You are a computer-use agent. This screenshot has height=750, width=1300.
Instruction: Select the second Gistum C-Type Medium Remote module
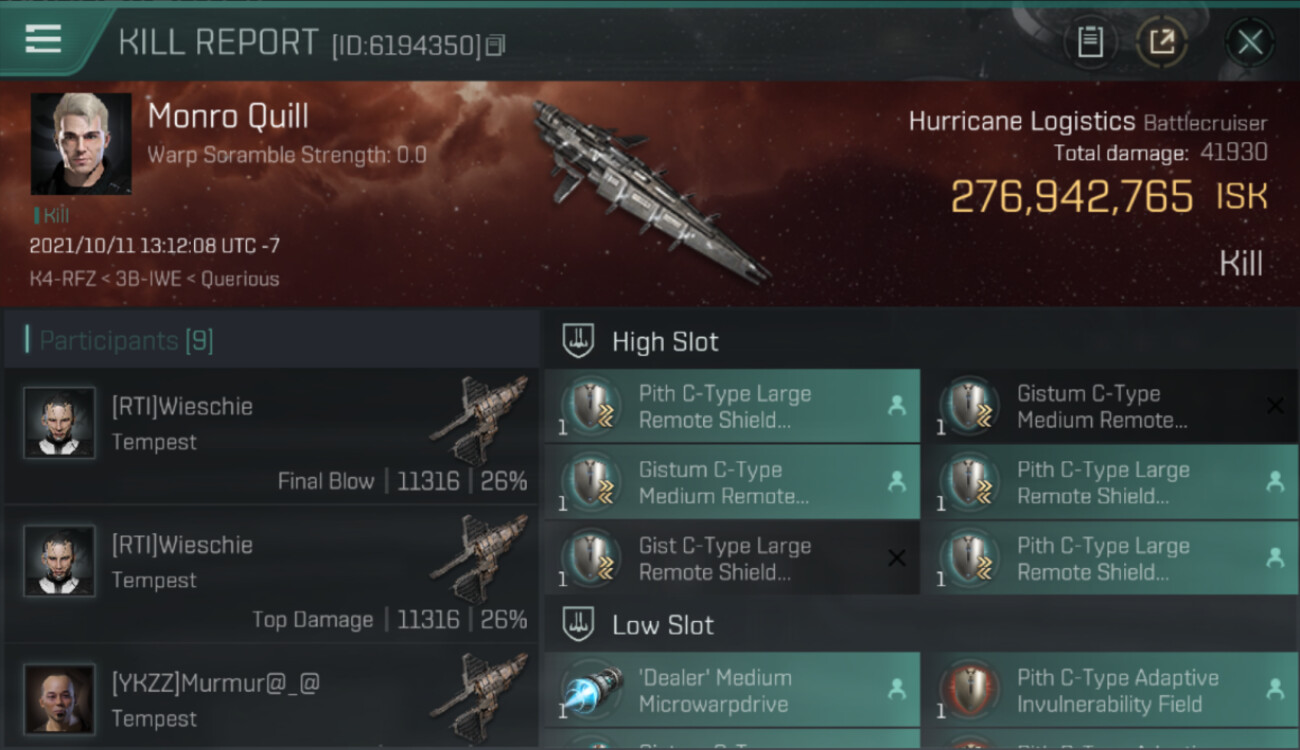tap(732, 483)
